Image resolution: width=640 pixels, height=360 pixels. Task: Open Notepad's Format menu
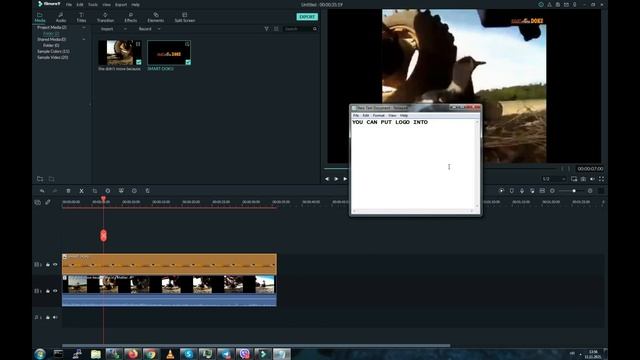378,116
